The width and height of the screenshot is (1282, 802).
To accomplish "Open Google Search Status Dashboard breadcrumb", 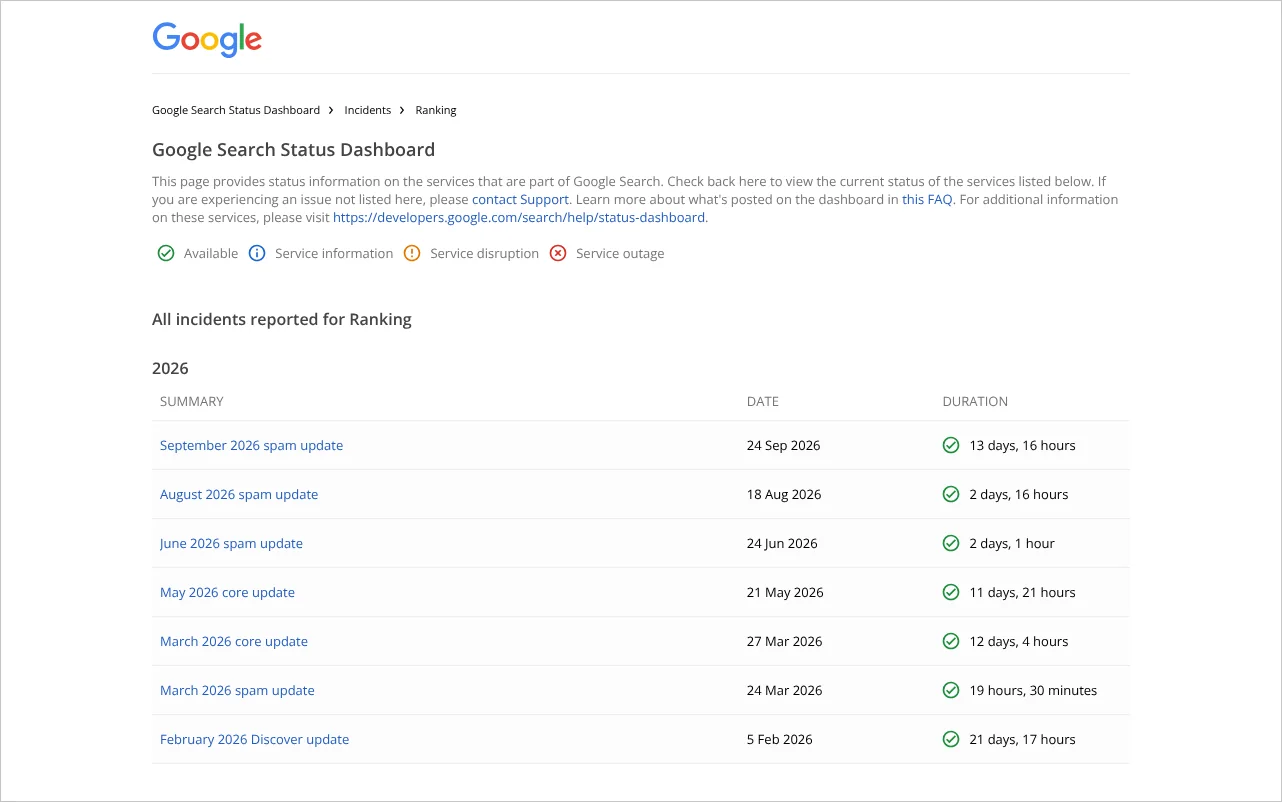I will (236, 110).
